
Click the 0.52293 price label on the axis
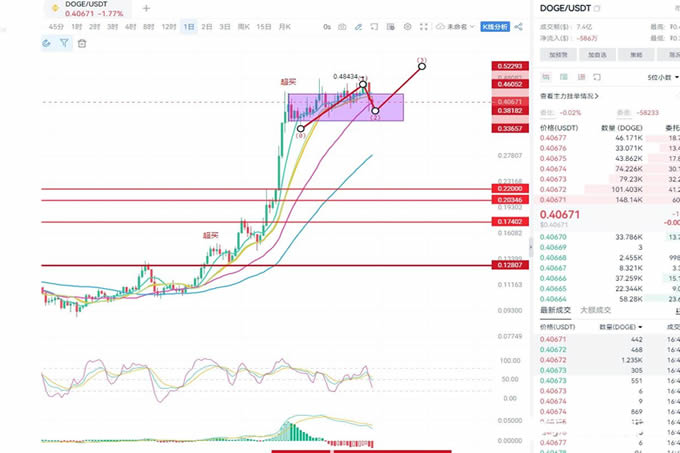point(504,66)
